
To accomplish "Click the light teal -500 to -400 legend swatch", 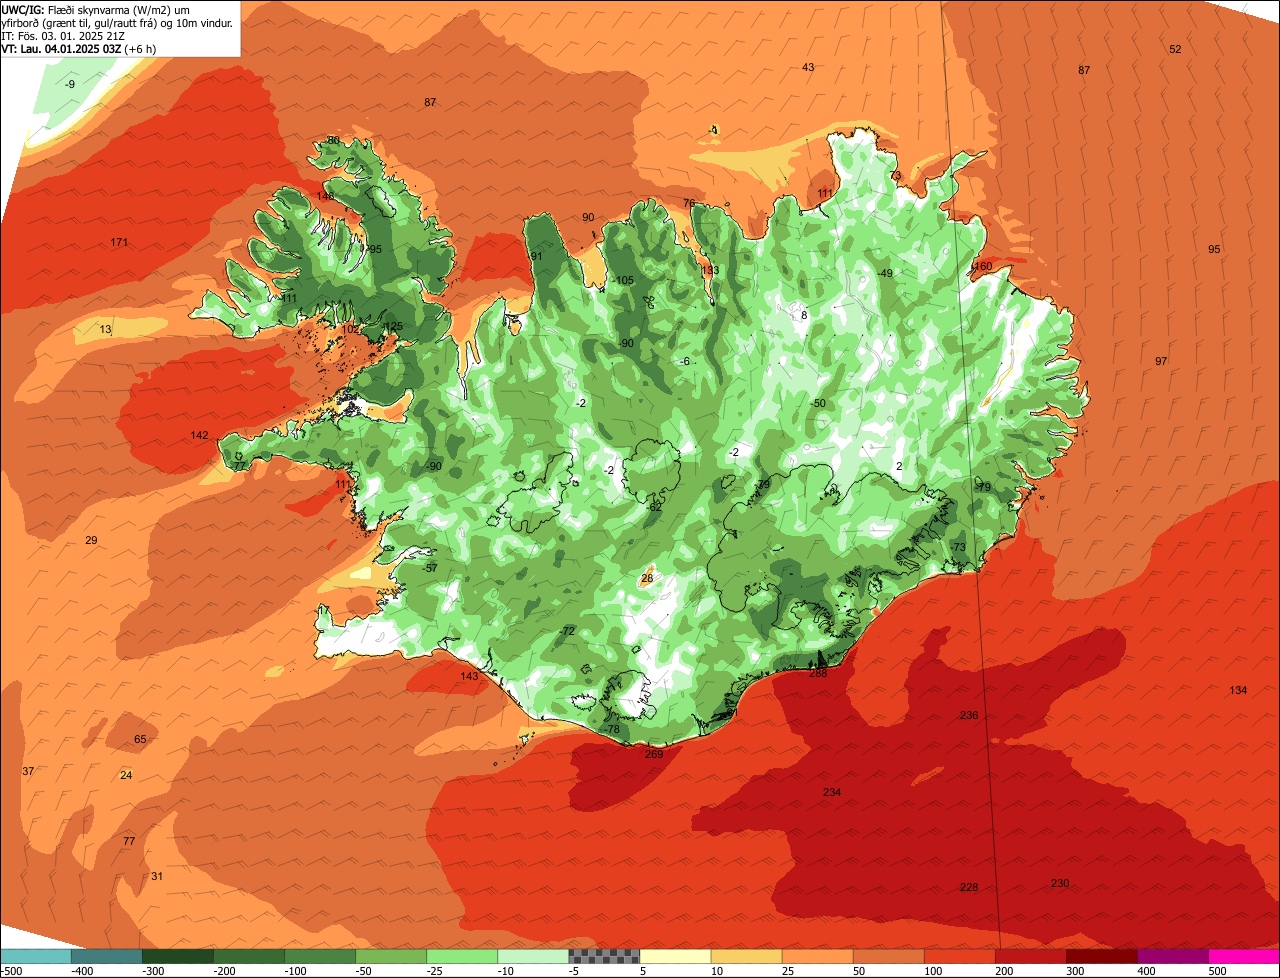I will 35,956.
